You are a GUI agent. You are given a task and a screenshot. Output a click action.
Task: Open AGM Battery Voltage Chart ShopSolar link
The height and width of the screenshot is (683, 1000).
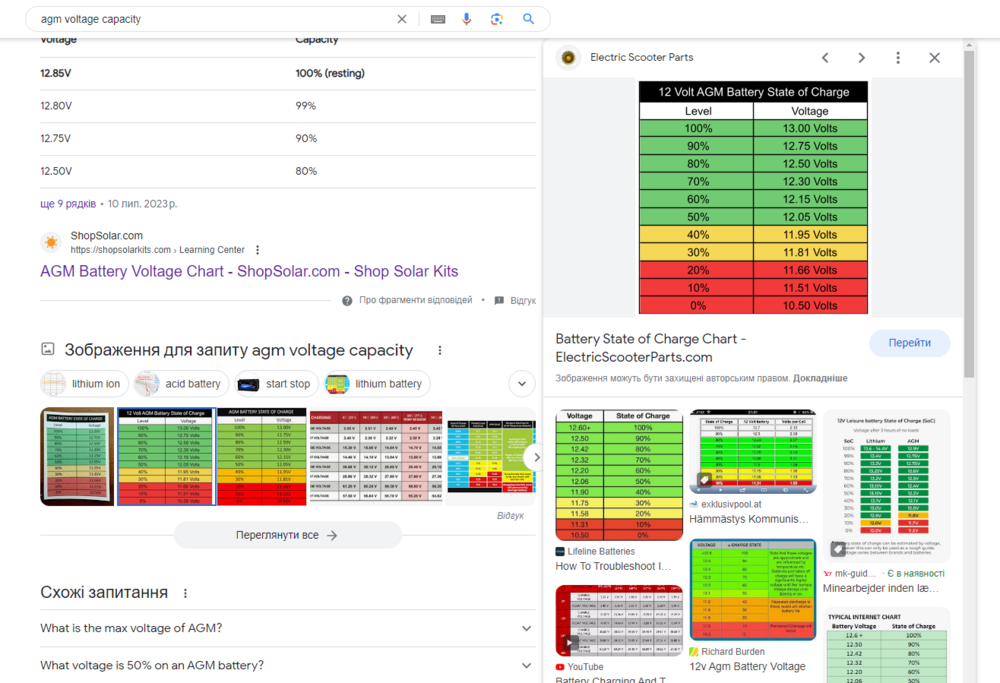point(248,271)
